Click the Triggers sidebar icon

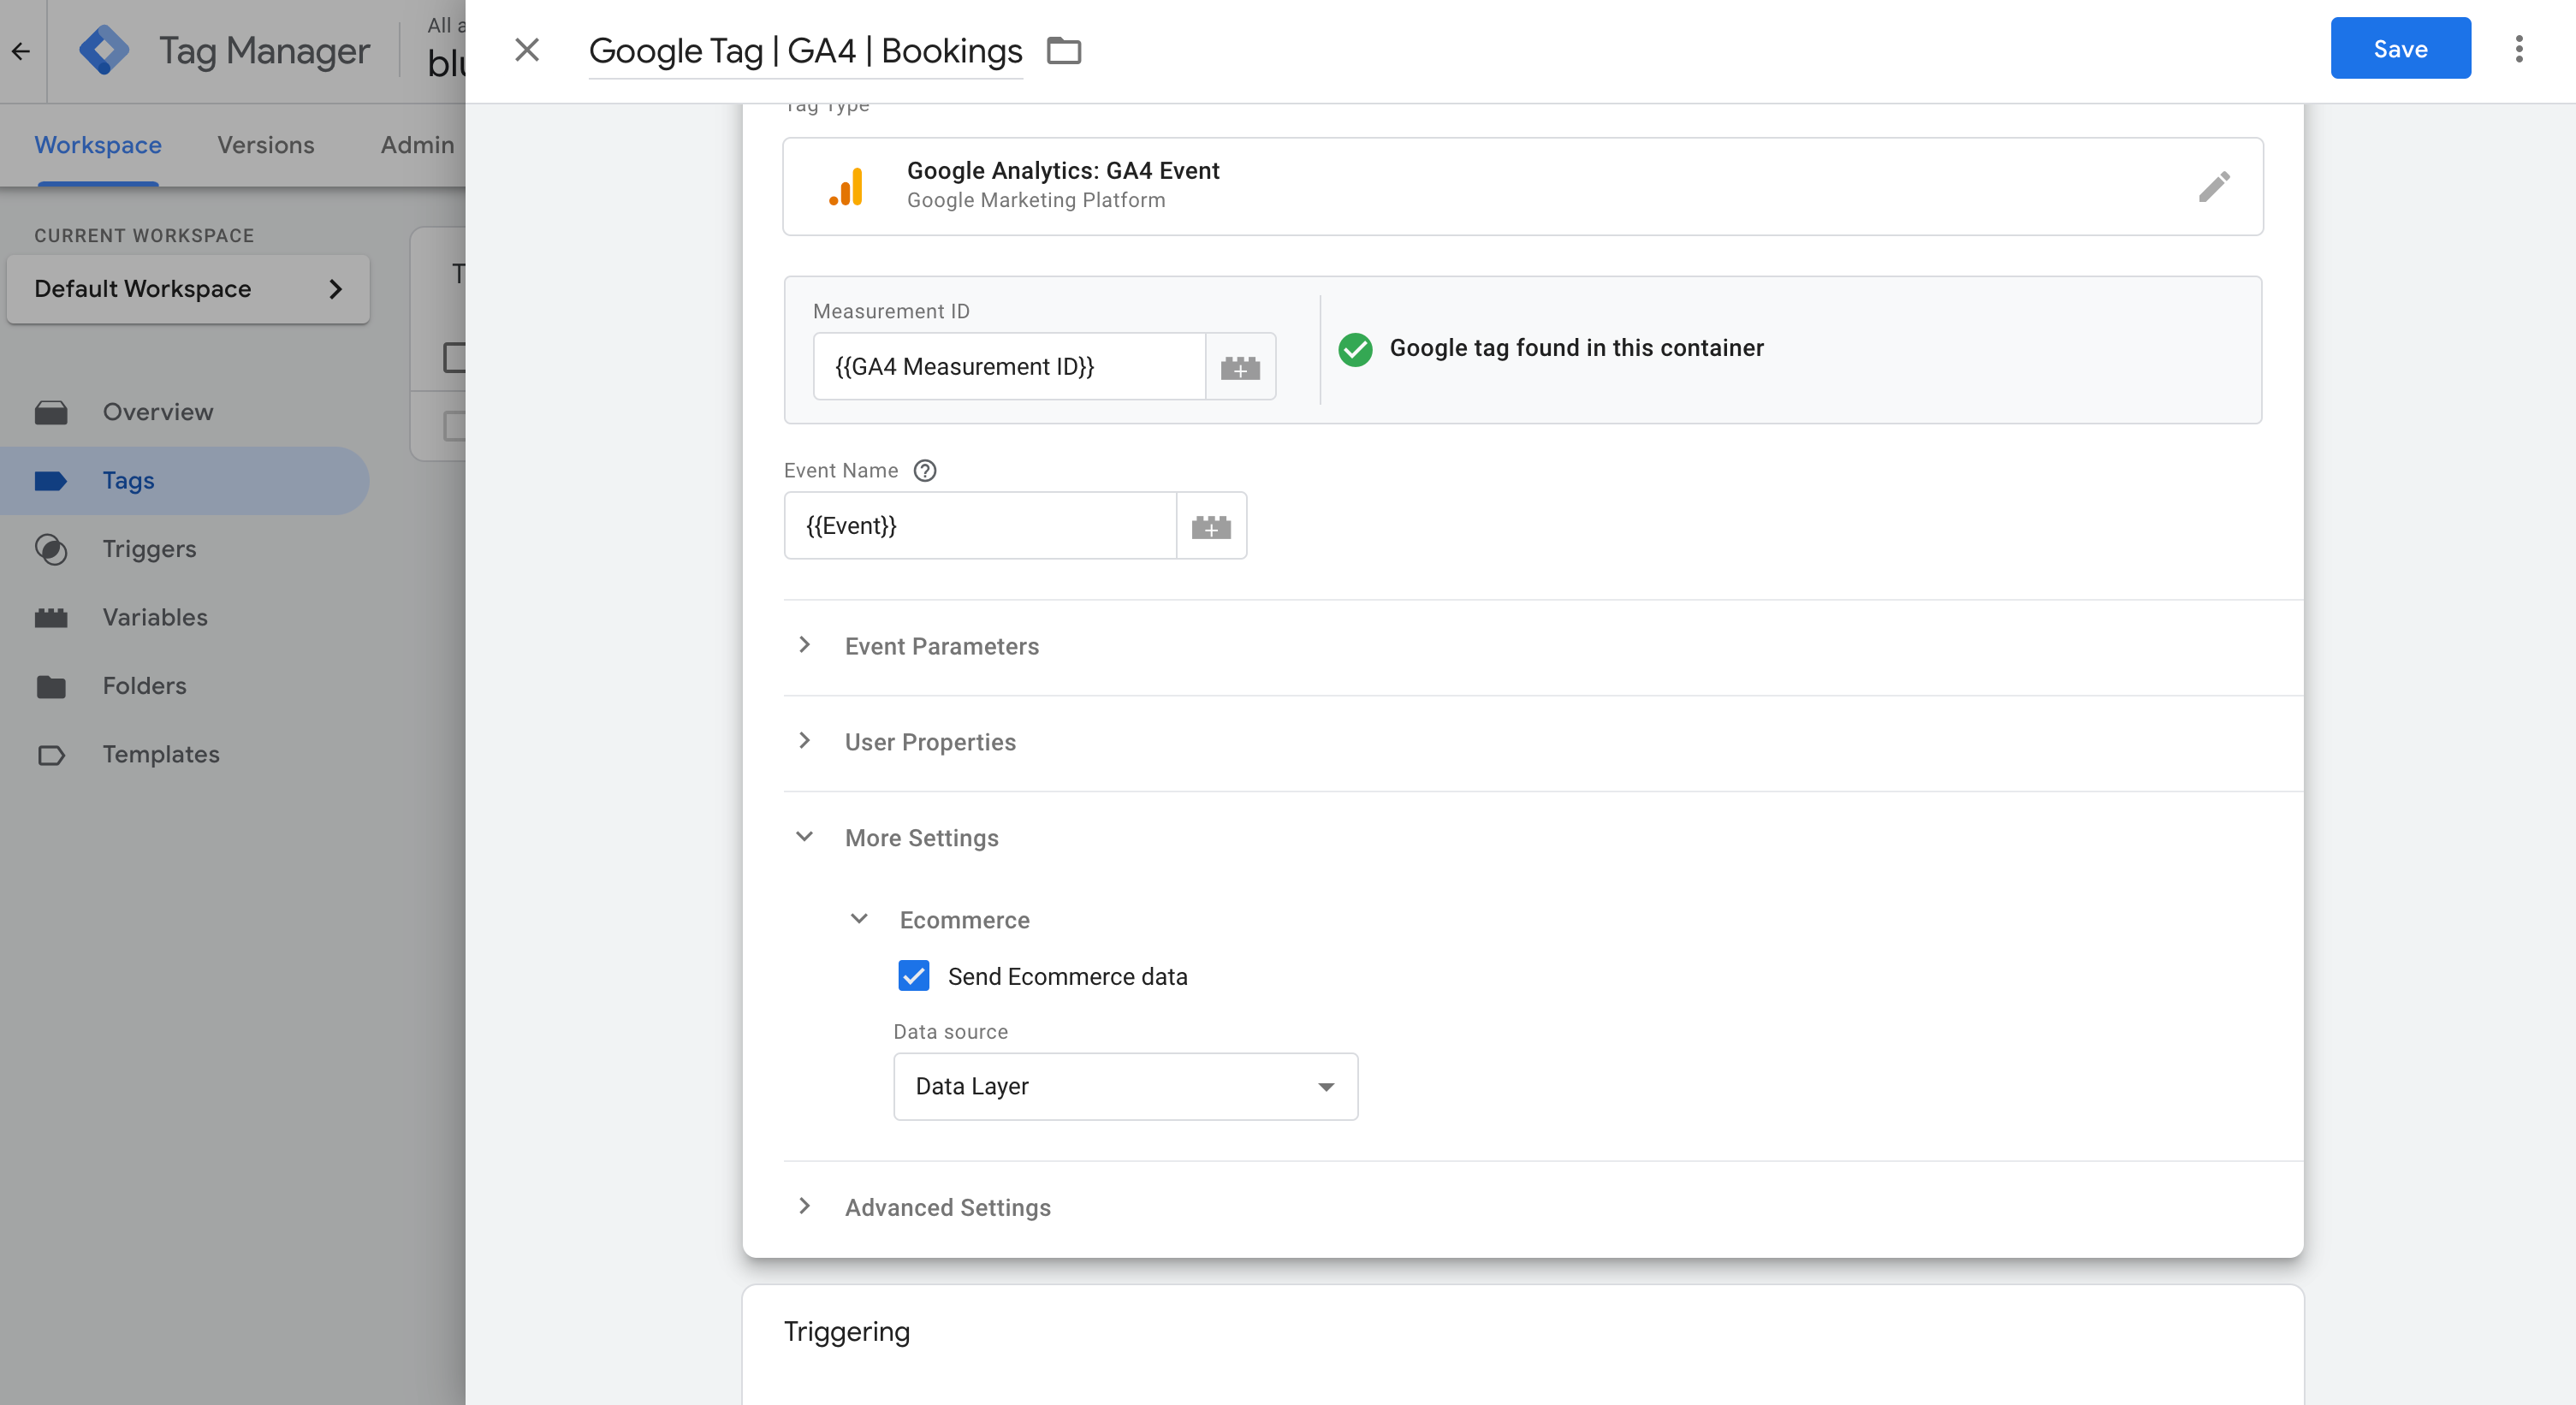(51, 549)
